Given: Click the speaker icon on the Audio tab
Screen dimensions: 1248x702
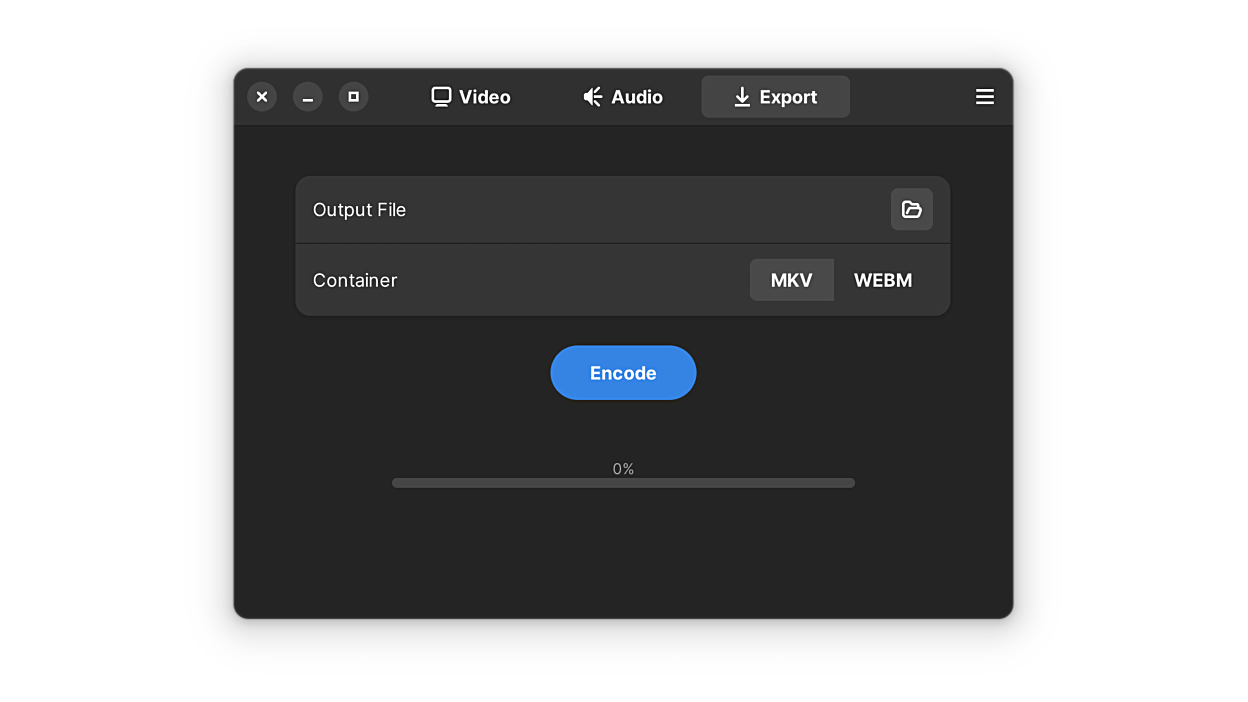Looking at the screenshot, I should point(593,96).
